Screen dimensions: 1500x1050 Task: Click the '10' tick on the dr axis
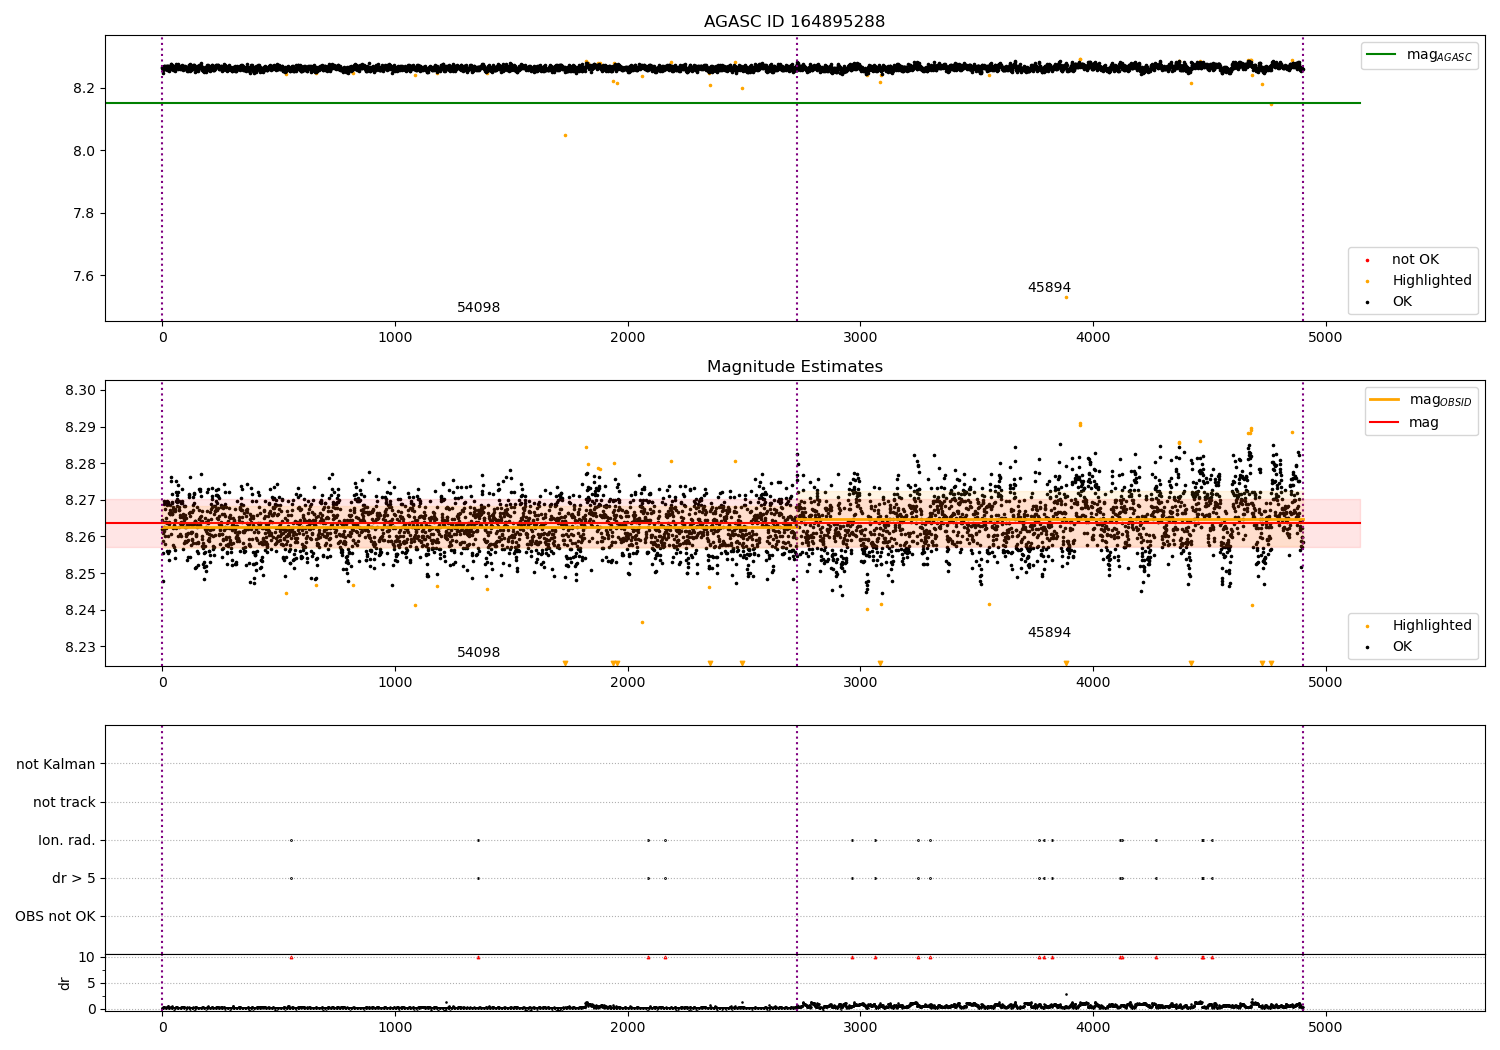click(x=86, y=957)
